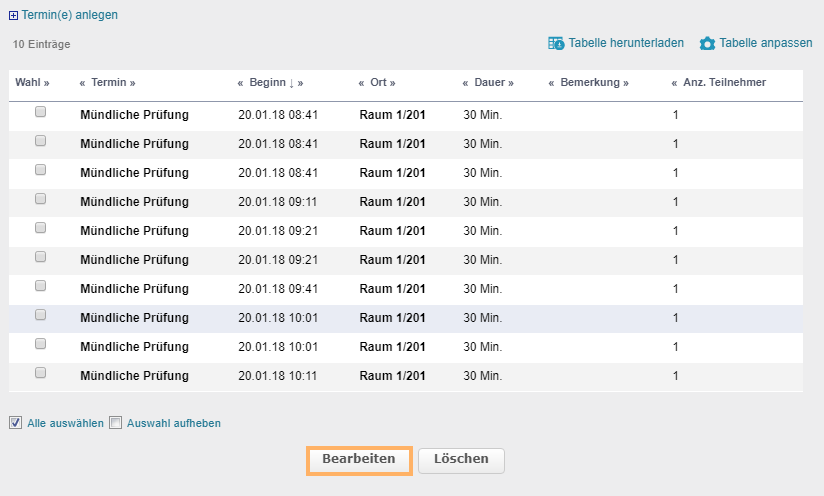Click the plus icon beside Termin(e) anlegen
Viewport: 824px width, 496px height.
tap(13, 16)
